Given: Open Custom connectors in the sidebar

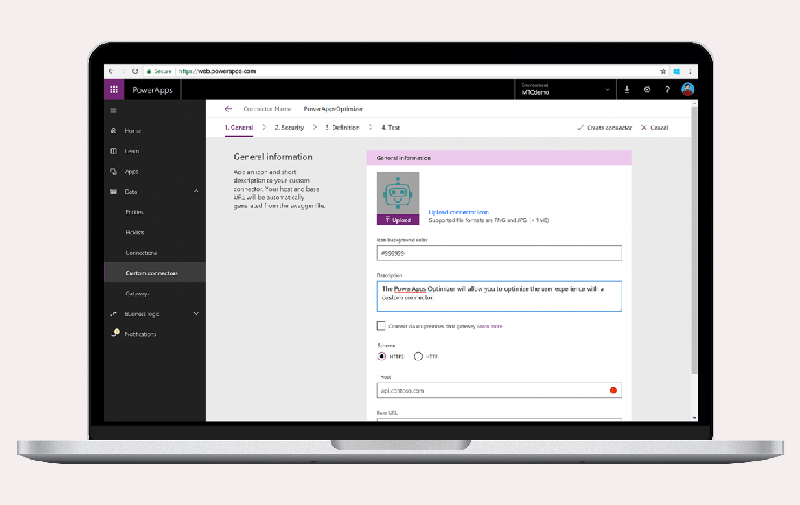Looking at the screenshot, I should coord(155,273).
